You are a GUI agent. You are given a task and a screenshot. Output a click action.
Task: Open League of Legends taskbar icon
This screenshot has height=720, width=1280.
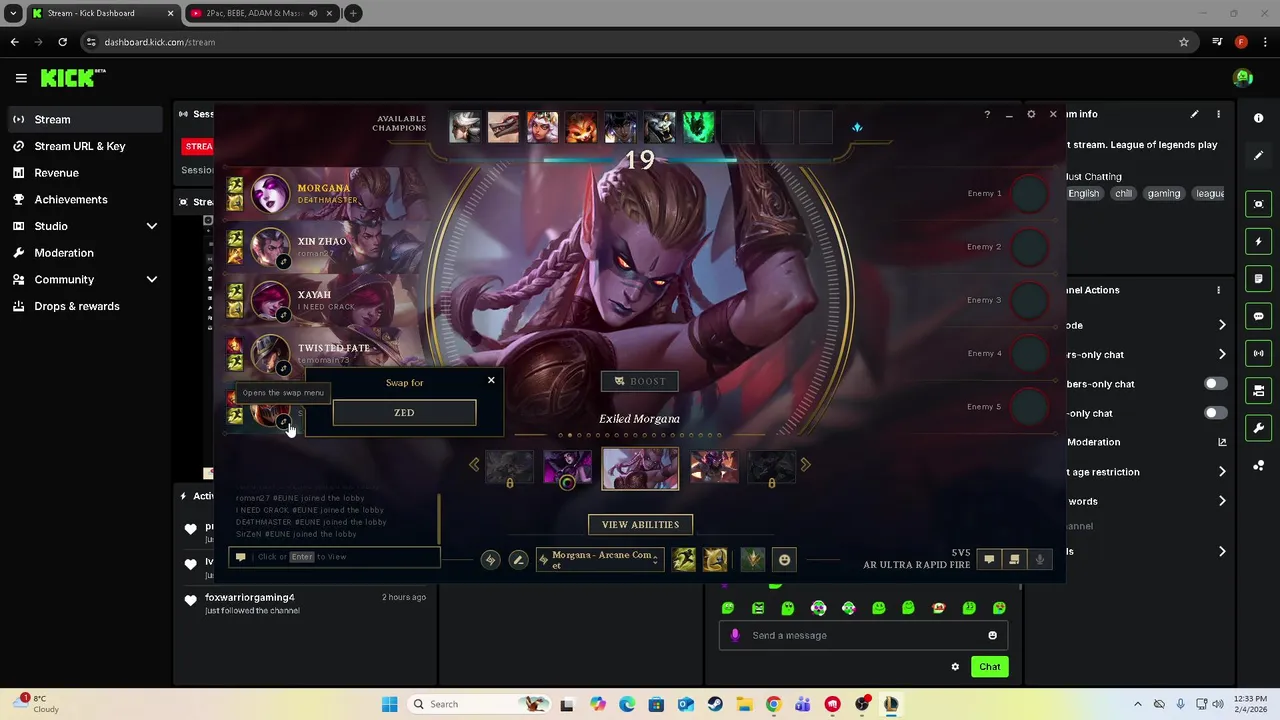pos(891,704)
